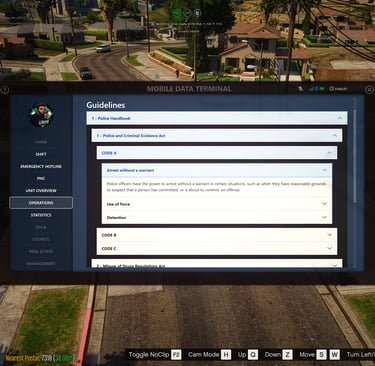Open REAL ESTATE in sidebar
The width and height of the screenshot is (375, 366).
point(41,251)
